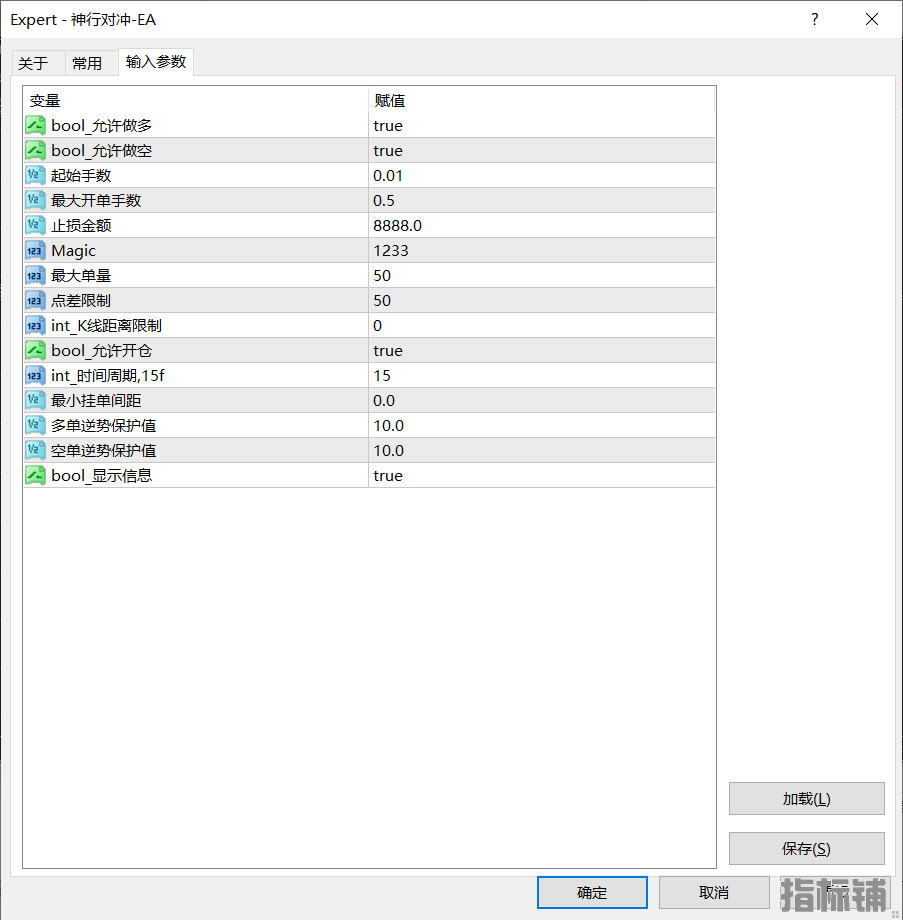
Task: Click the 点差限制 integer type icon
Action: click(35, 300)
